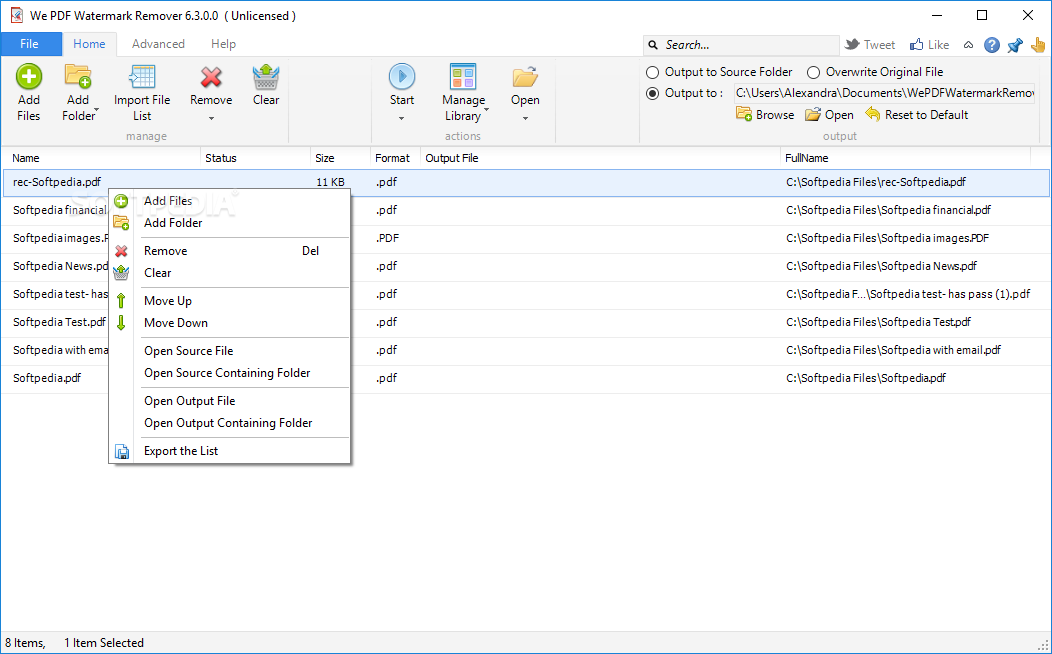Screen dimensions: 1052x654
Task: Expand the Manage Library dropdown arrow
Action: 486,110
